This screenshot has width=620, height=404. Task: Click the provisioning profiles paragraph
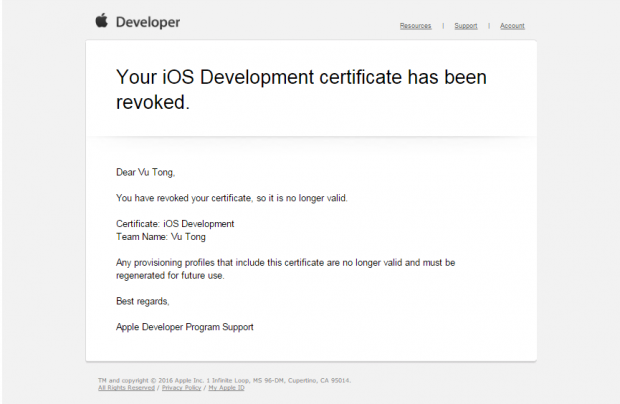point(285,262)
